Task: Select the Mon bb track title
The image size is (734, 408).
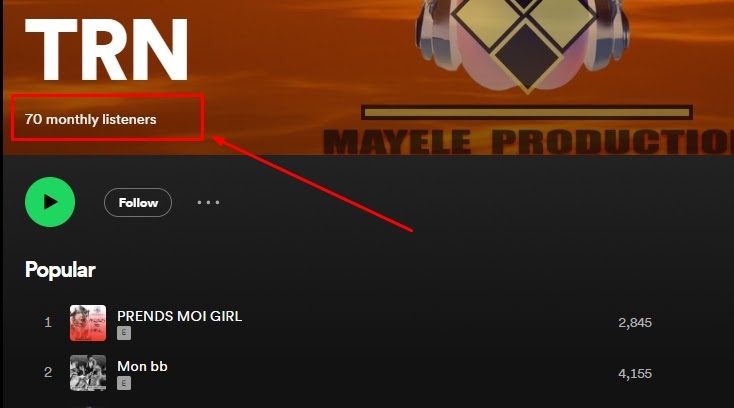Action: tap(142, 366)
